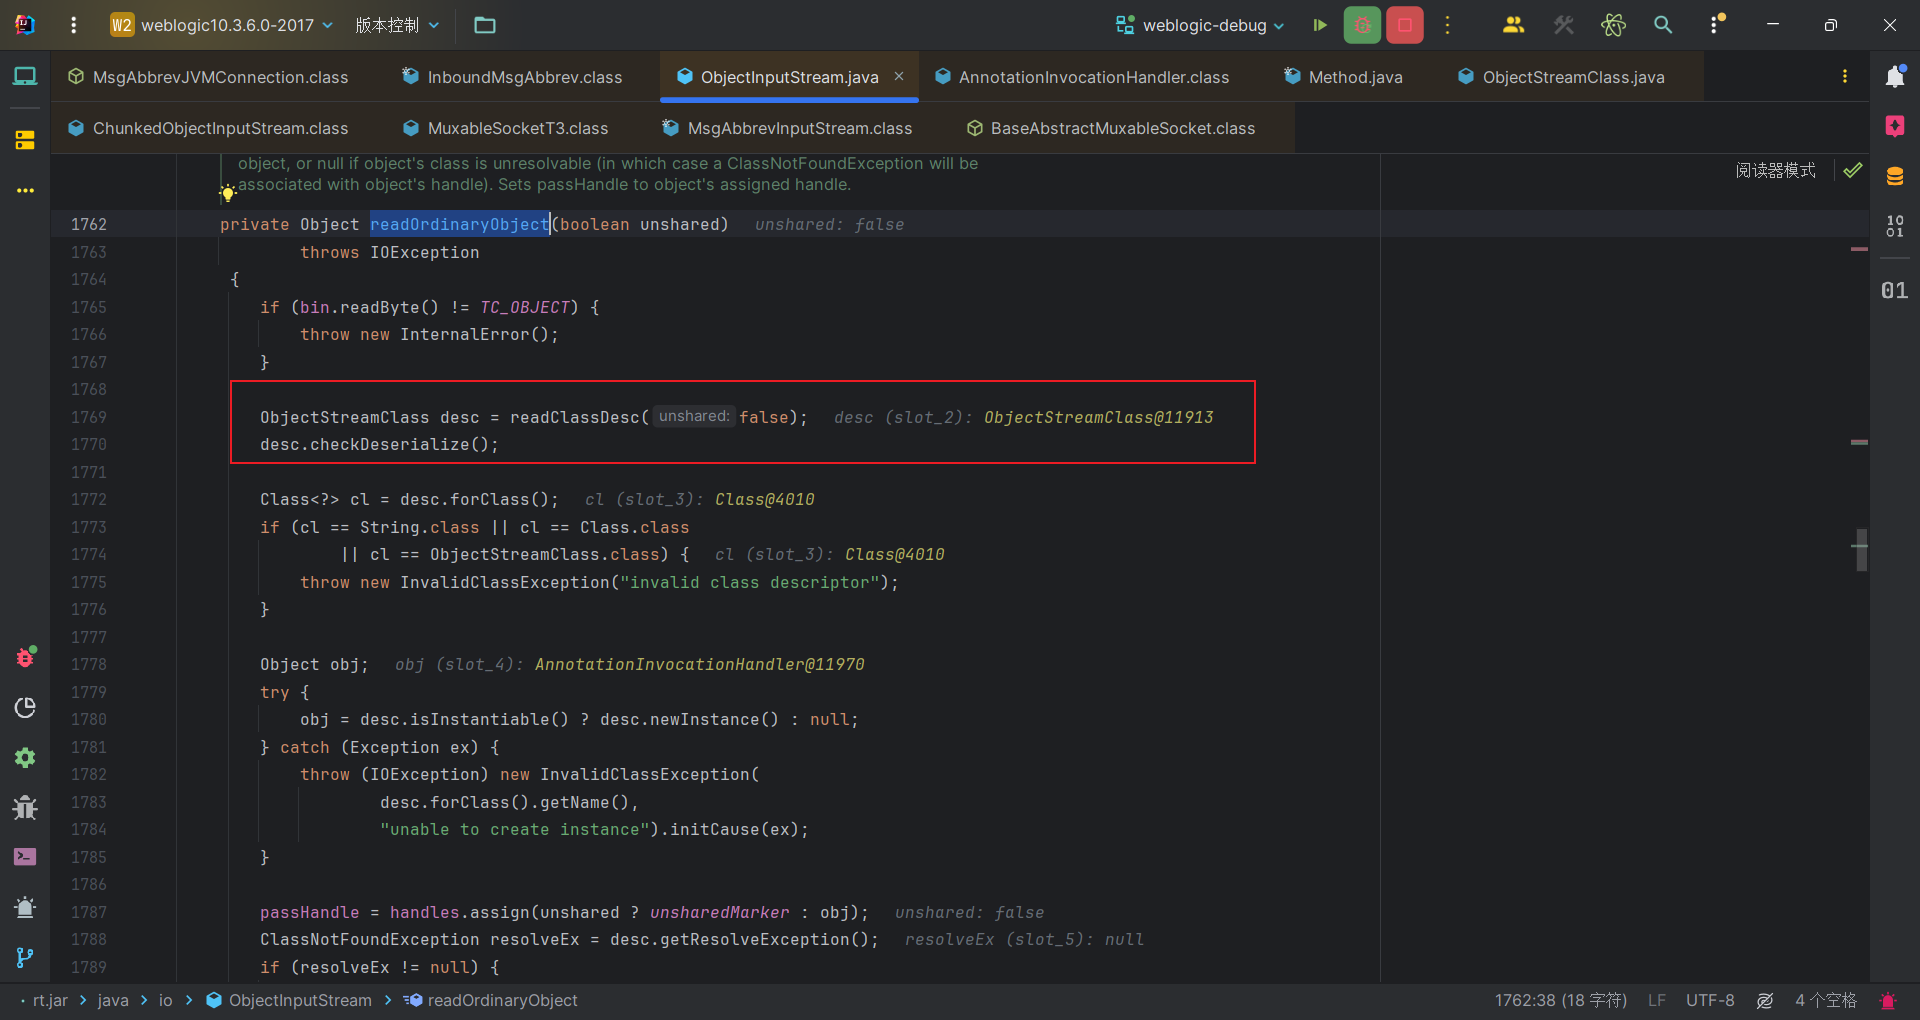1920x1020 pixels.
Task: Open the Terminal tool window
Action: [25, 857]
